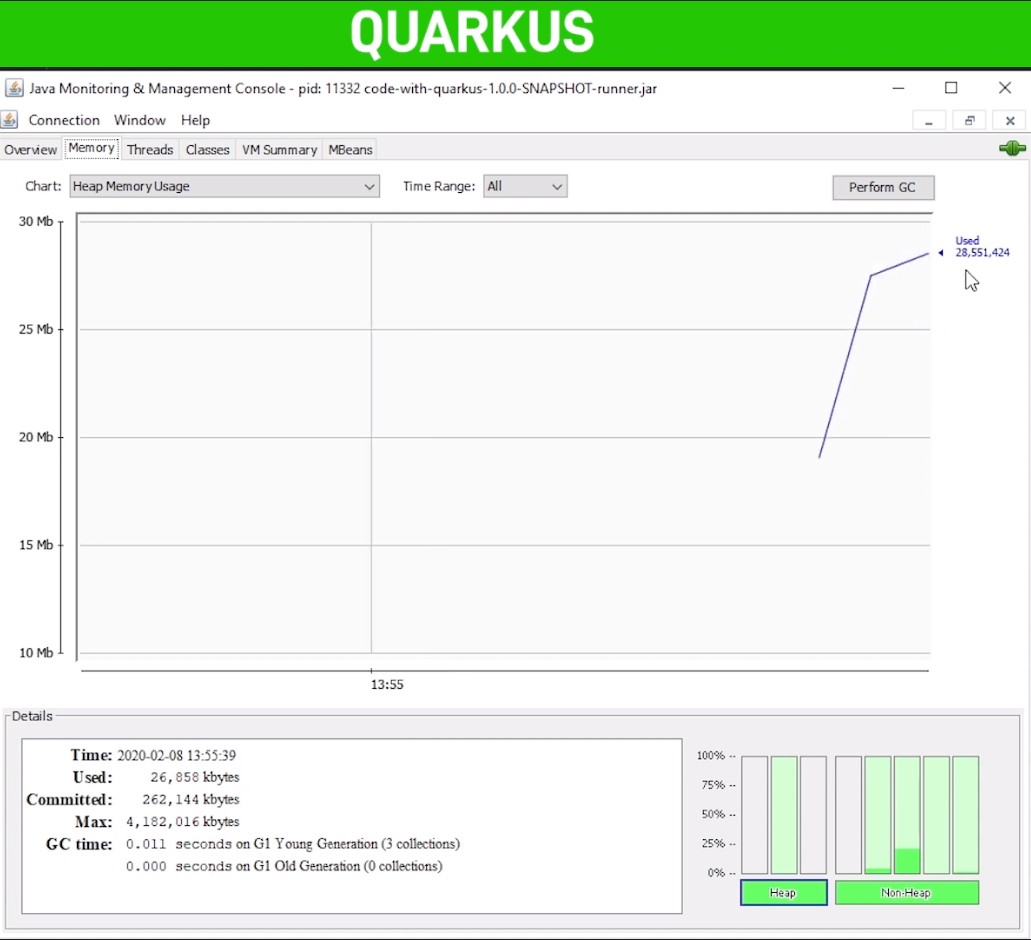1031x940 pixels.
Task: Click the green connection status icon
Action: [x=1012, y=149]
